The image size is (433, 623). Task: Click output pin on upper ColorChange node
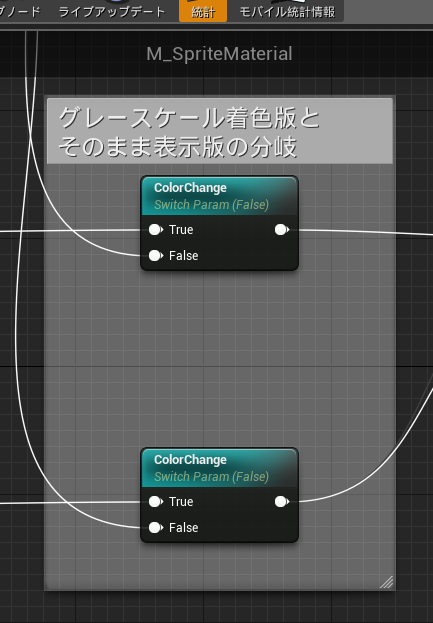coord(282,230)
